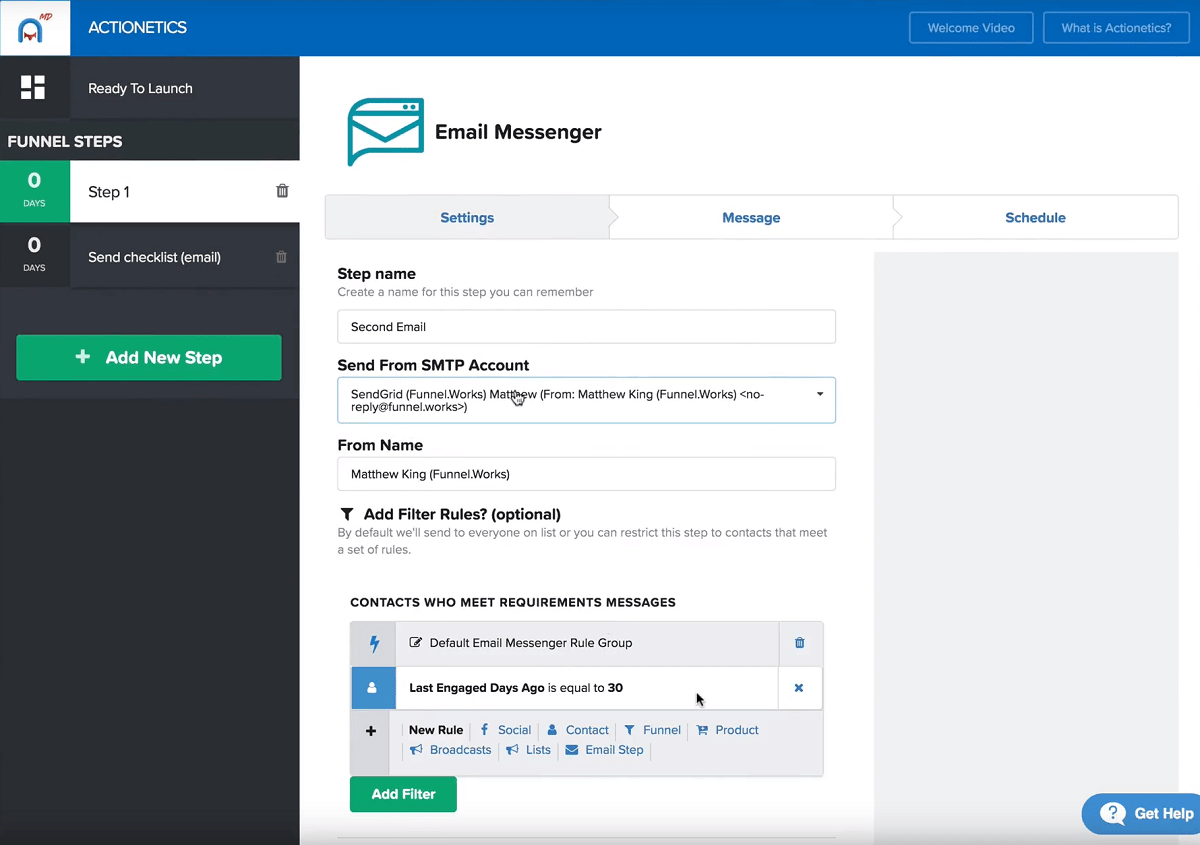The height and width of the screenshot is (845, 1200).
Task: Open the dashboard grid icon
Action: [x=33, y=88]
